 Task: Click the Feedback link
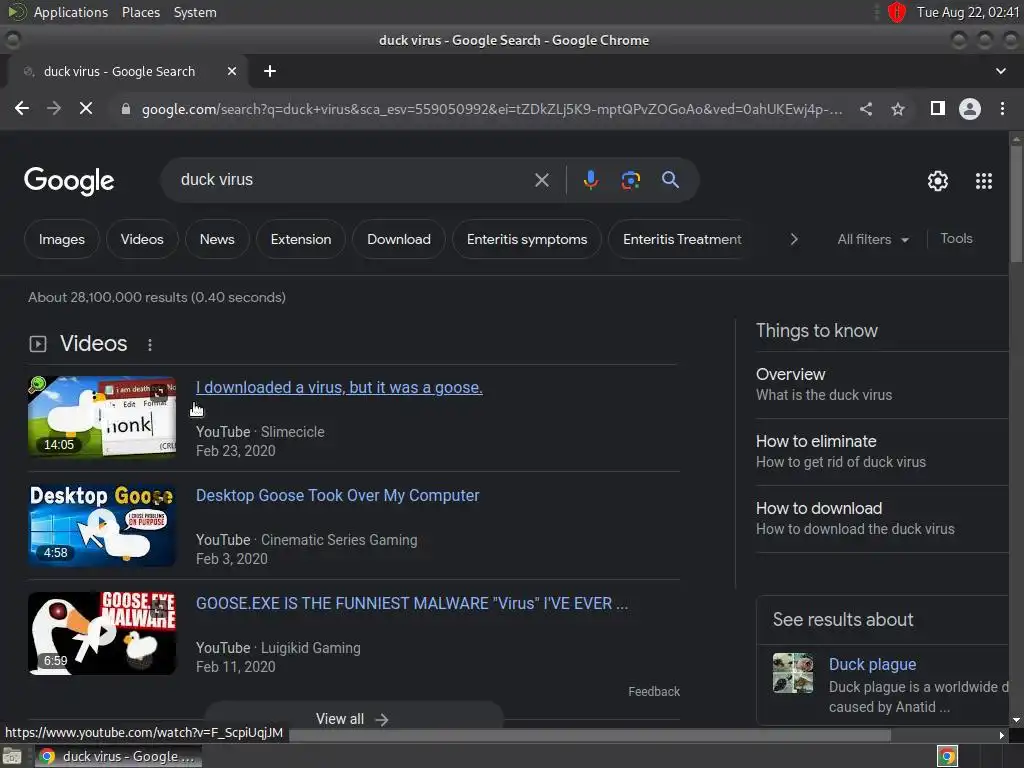coord(654,691)
